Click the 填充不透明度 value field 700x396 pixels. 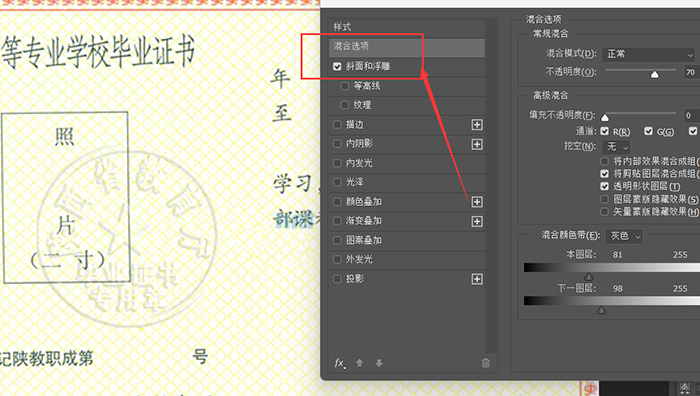tap(692, 116)
